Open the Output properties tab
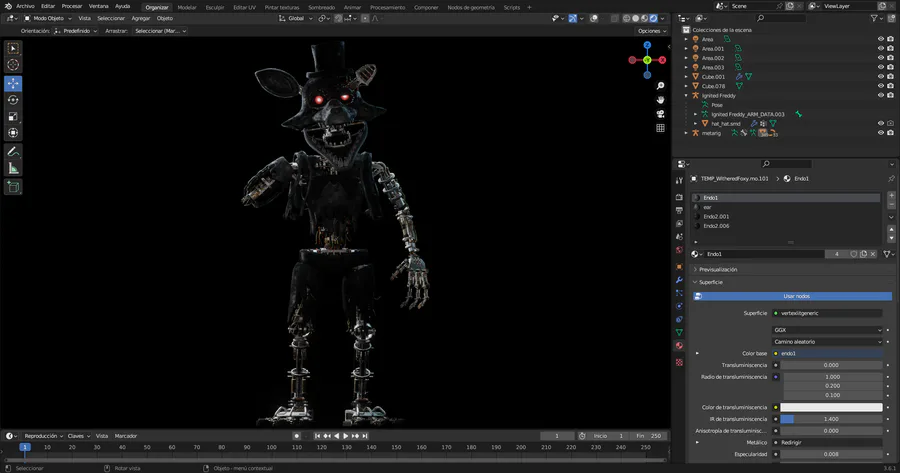Viewport: 900px width, 473px height. tap(679, 210)
